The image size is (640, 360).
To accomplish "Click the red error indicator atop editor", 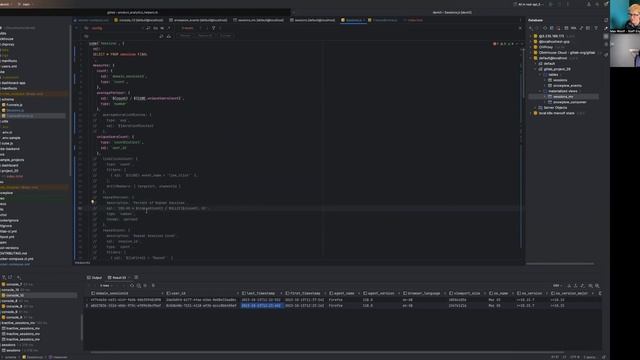I will 495,44.
